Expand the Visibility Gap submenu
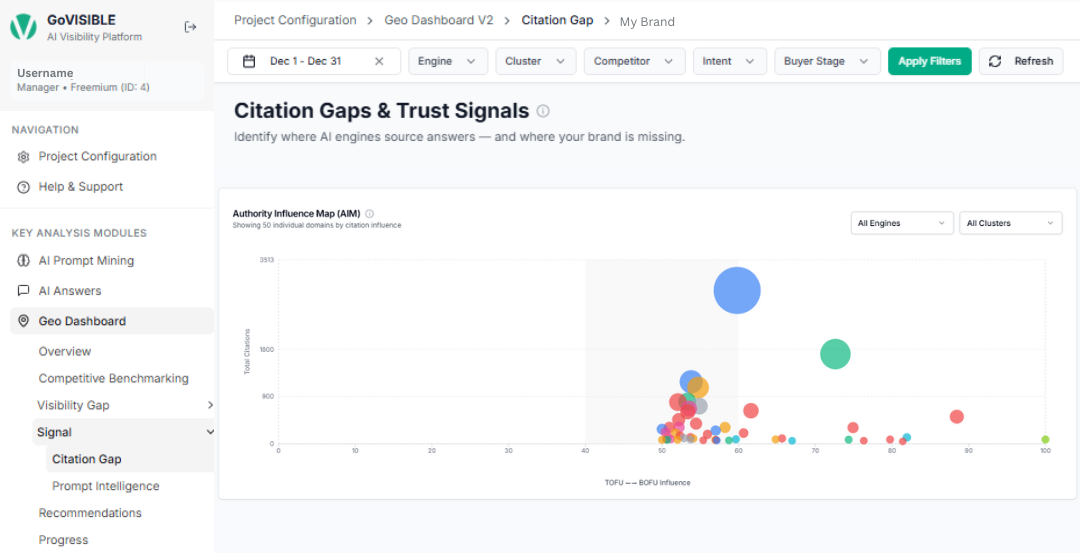1080x553 pixels. tap(210, 405)
